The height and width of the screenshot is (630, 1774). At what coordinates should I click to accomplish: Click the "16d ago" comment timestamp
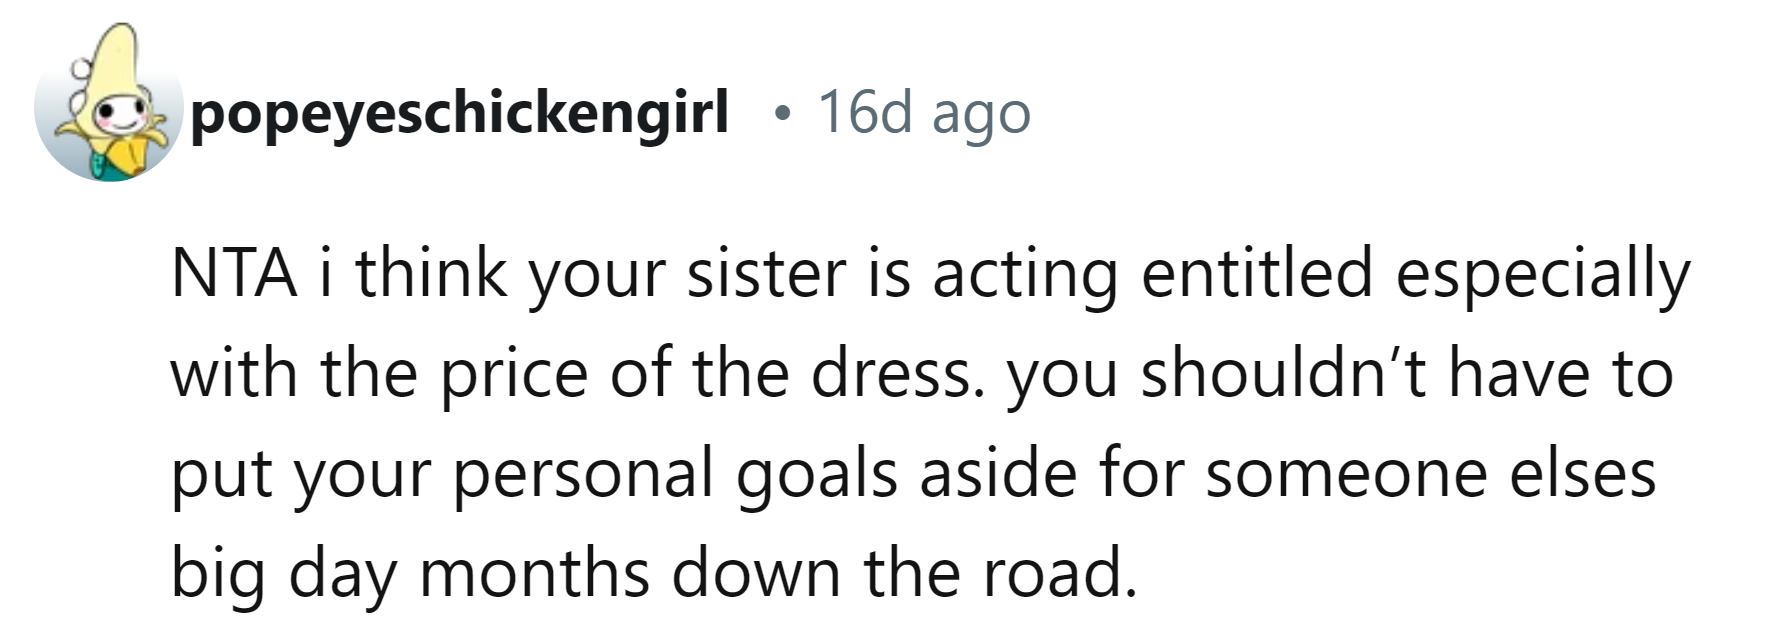pos(923,113)
